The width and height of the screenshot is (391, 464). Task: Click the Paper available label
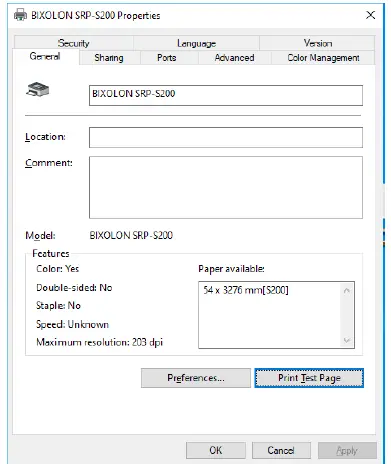(231, 269)
